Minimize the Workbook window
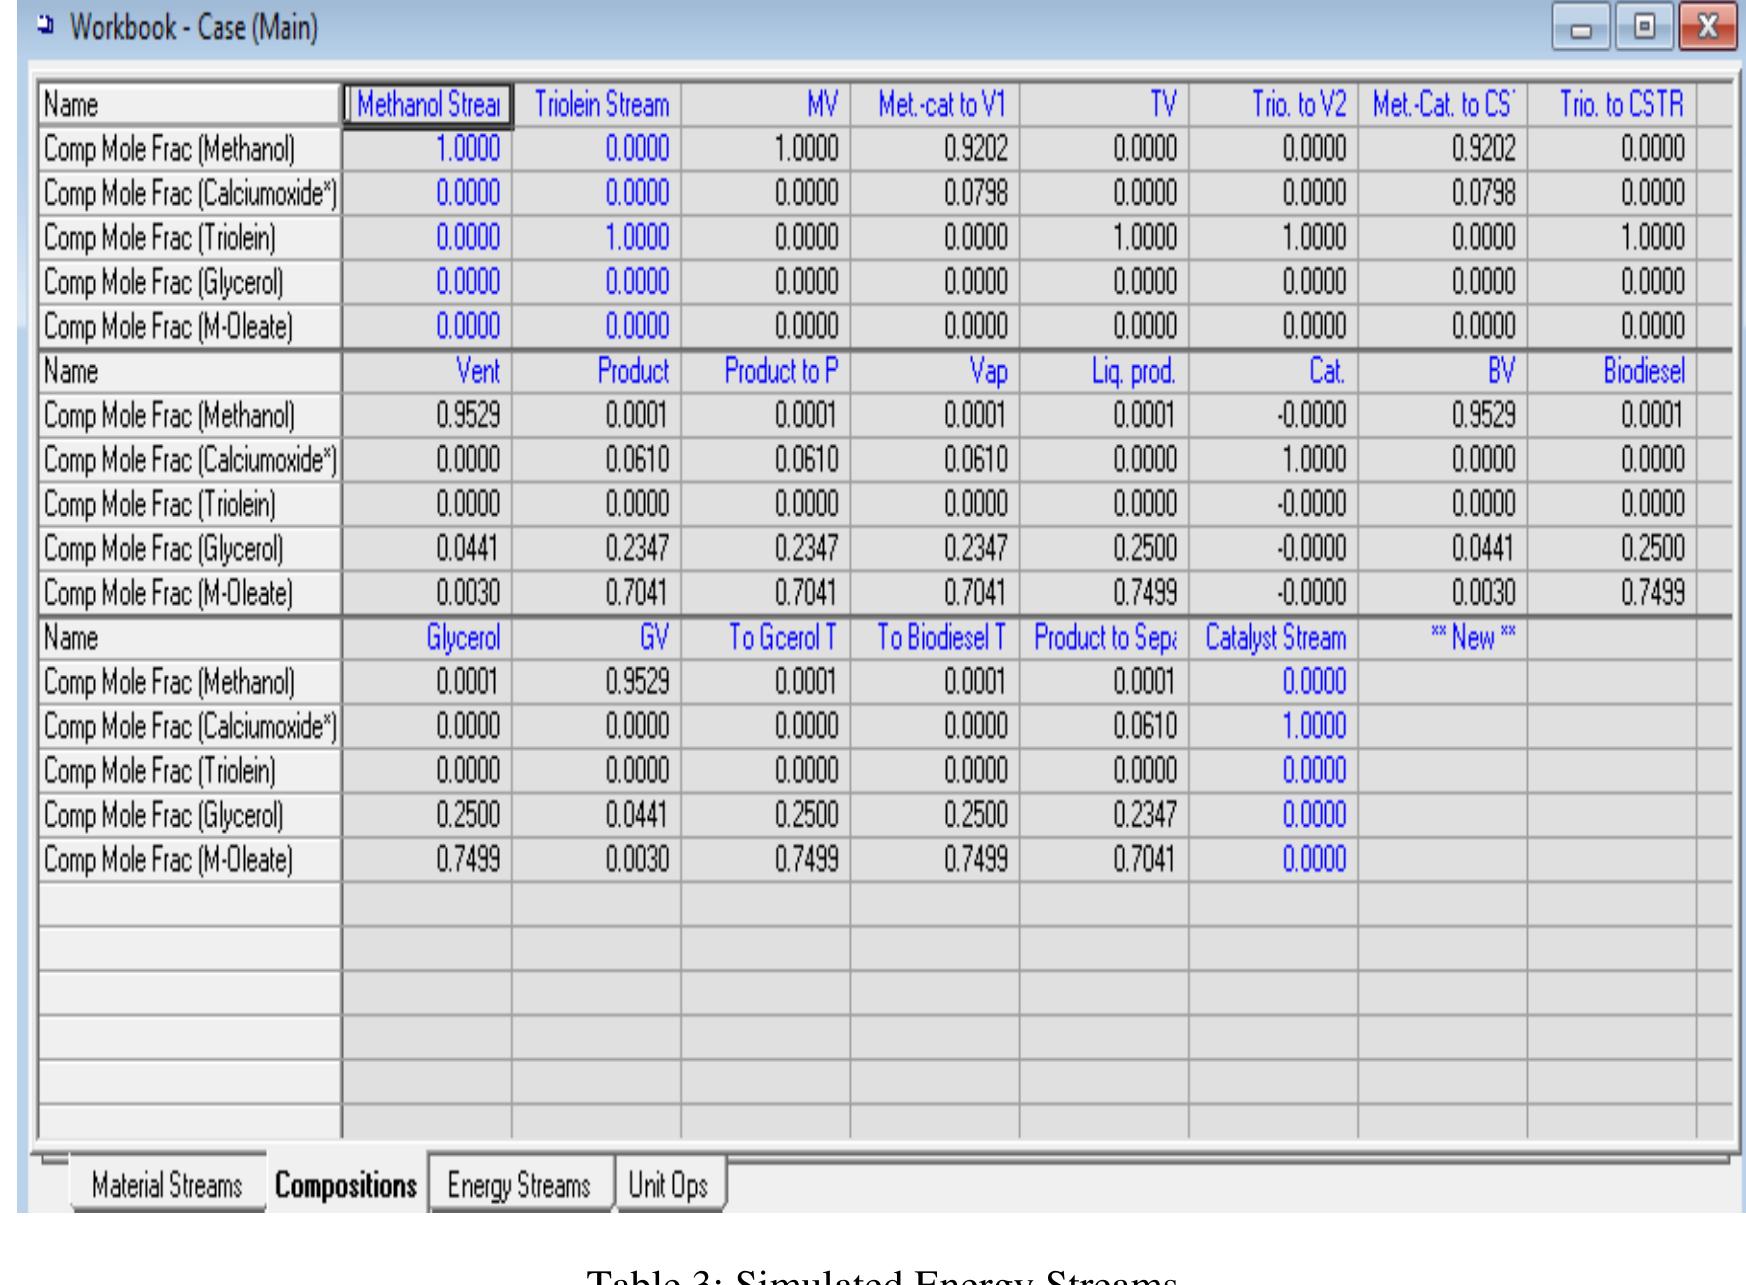The image size is (1746, 1285). click(x=1581, y=29)
